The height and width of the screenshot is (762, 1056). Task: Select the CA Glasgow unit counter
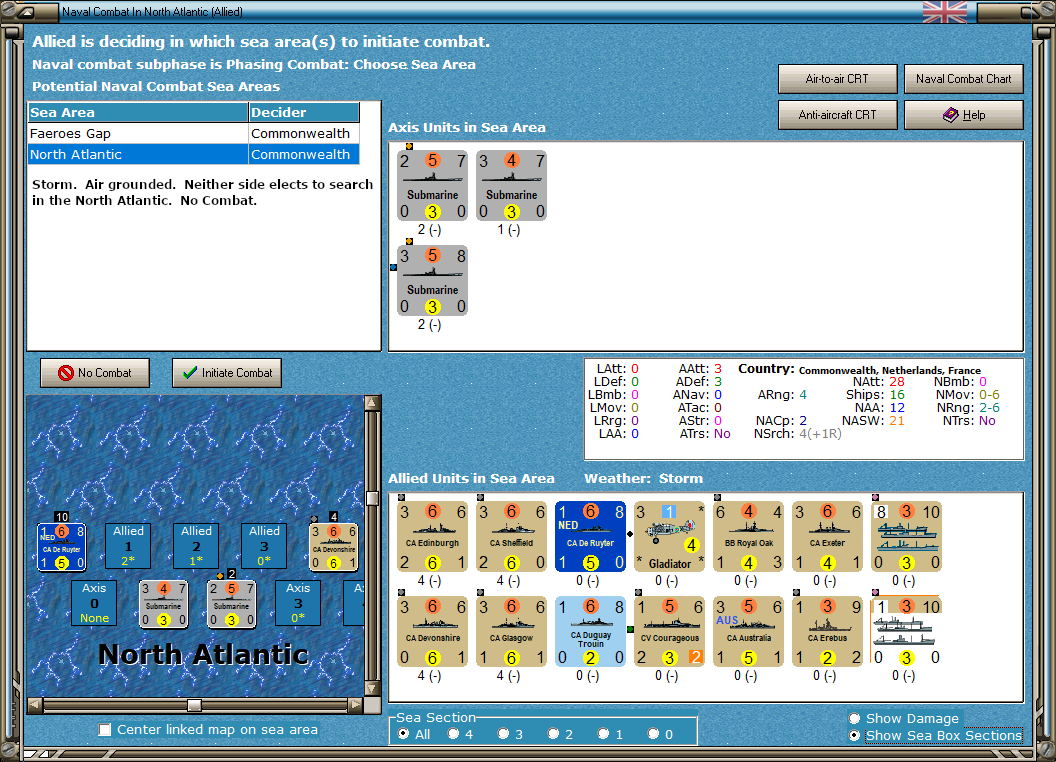point(511,631)
